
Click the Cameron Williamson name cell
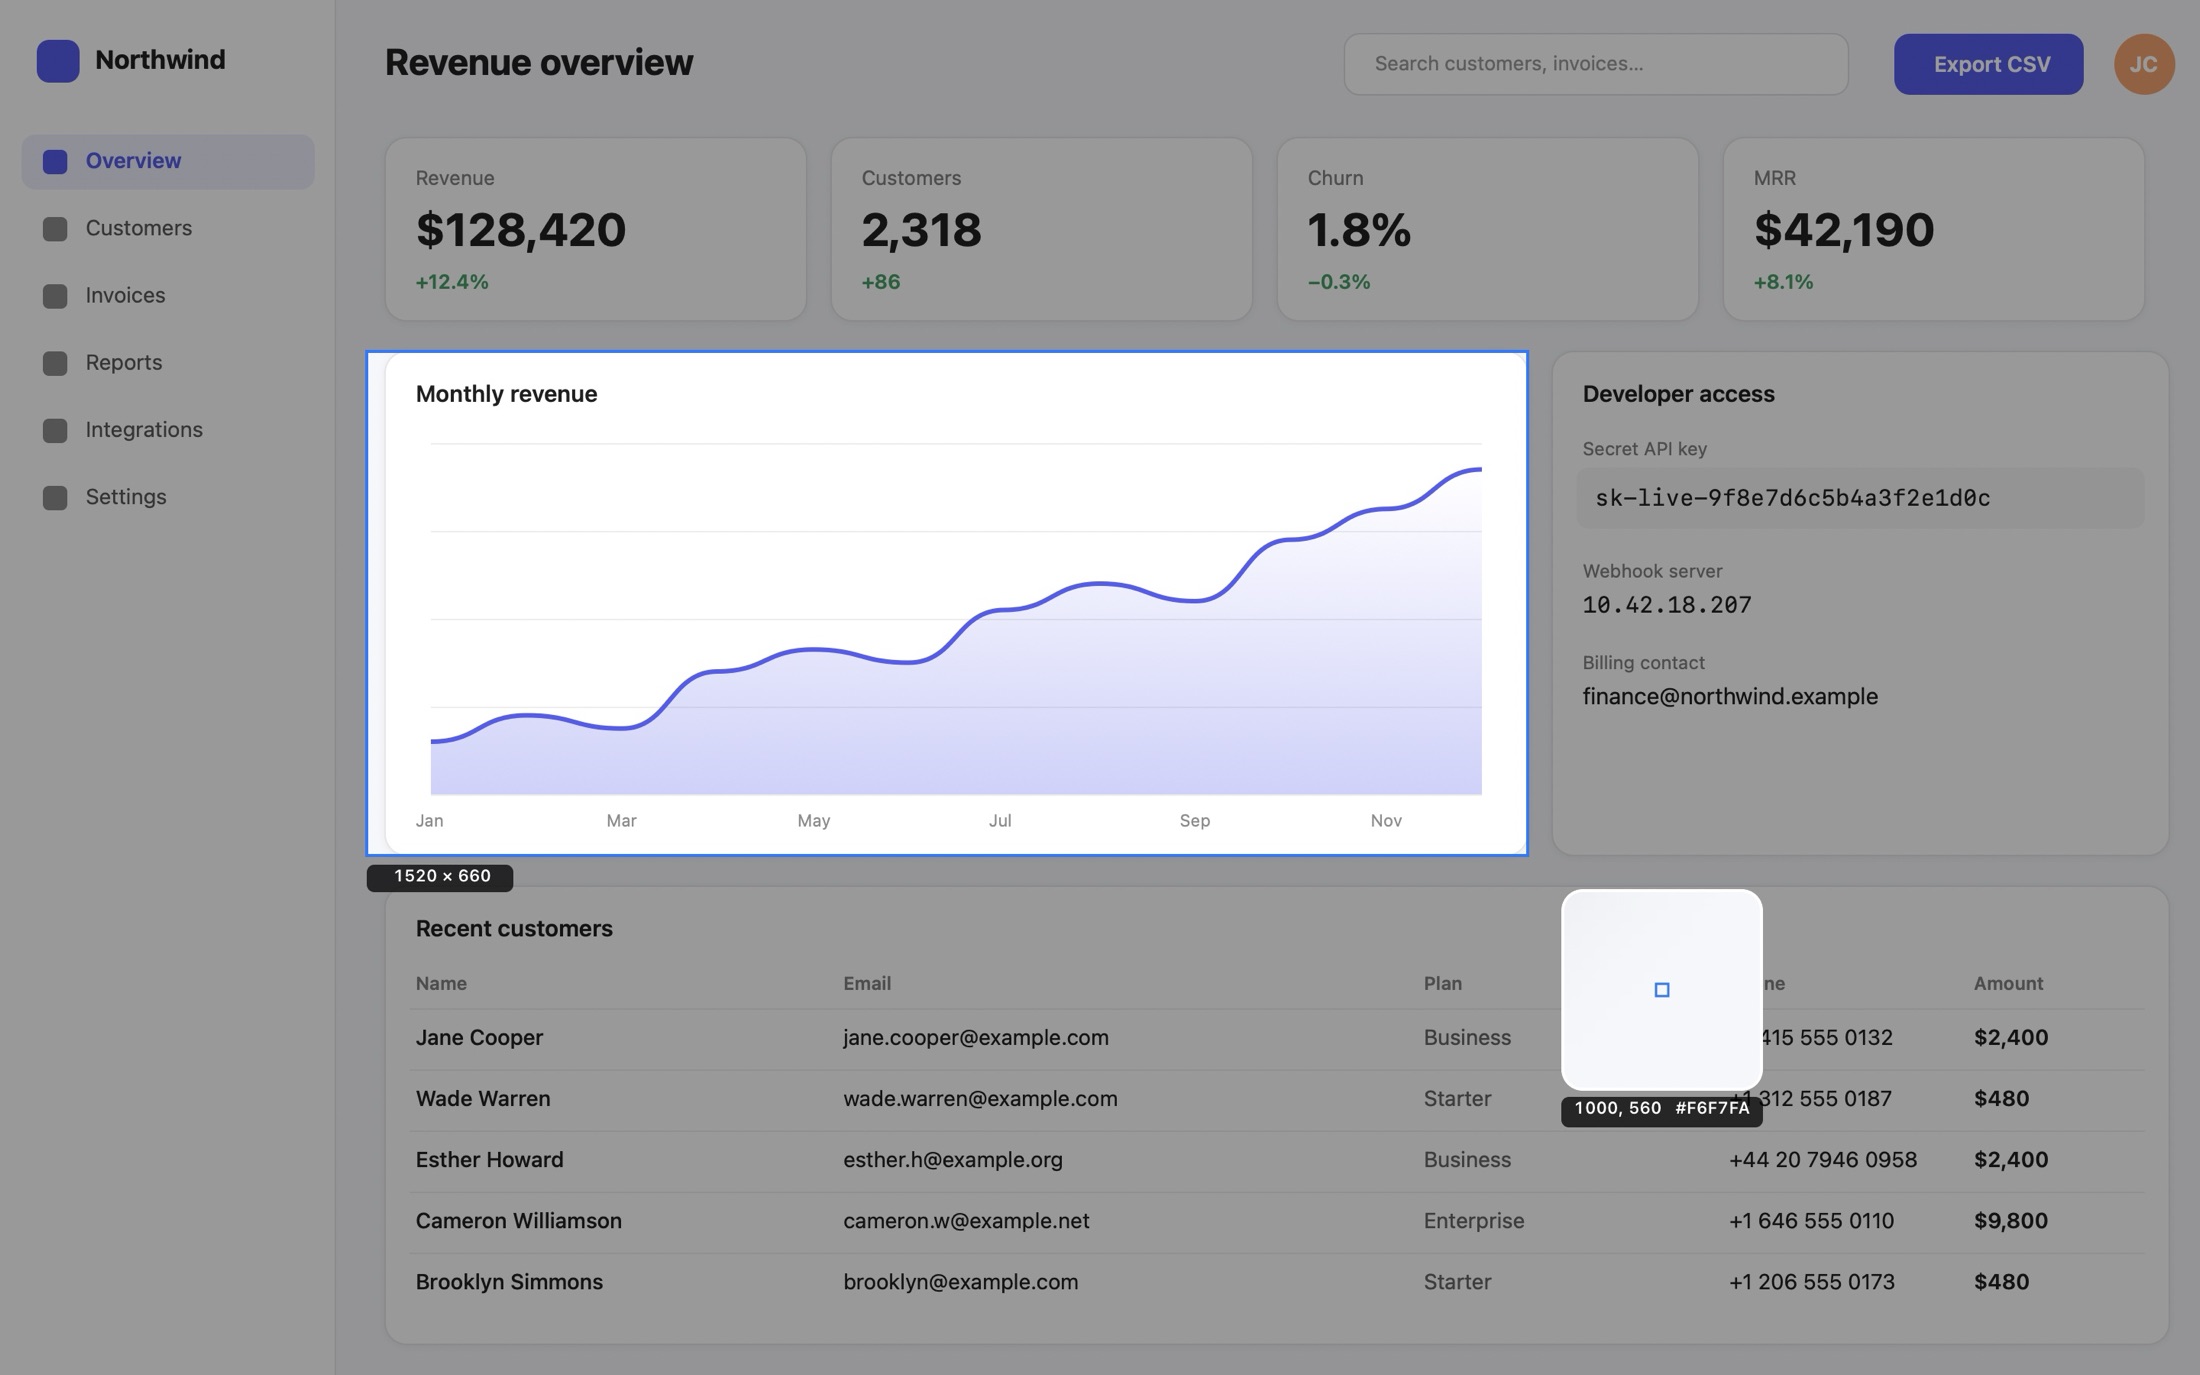tap(518, 1221)
